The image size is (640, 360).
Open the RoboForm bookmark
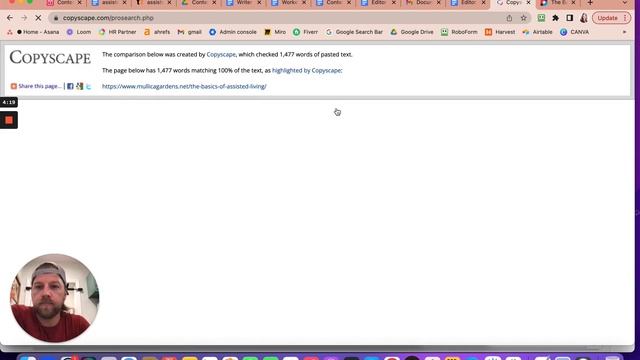pos(459,32)
